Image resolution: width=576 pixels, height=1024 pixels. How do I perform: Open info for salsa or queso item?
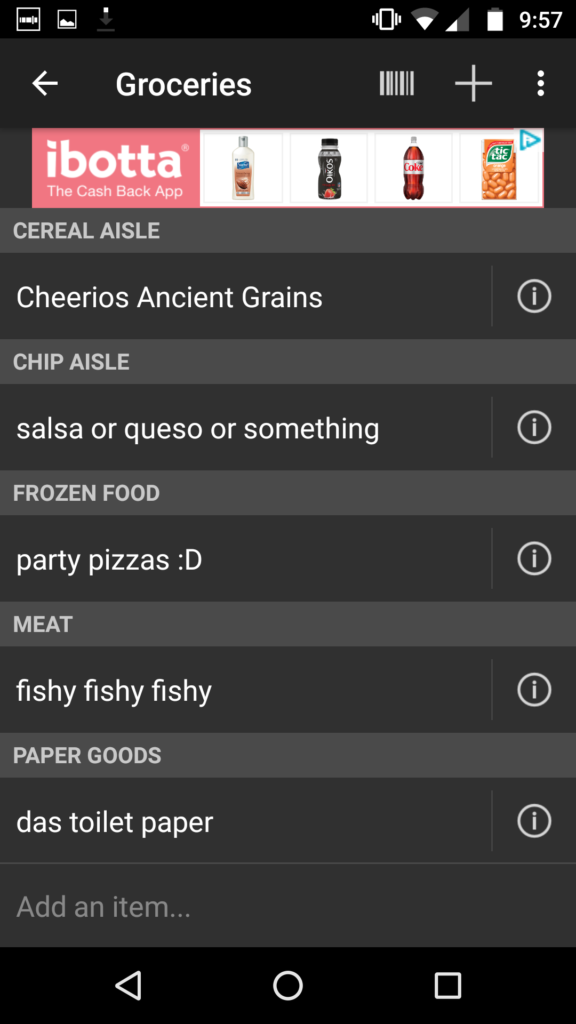pyautogui.click(x=534, y=428)
